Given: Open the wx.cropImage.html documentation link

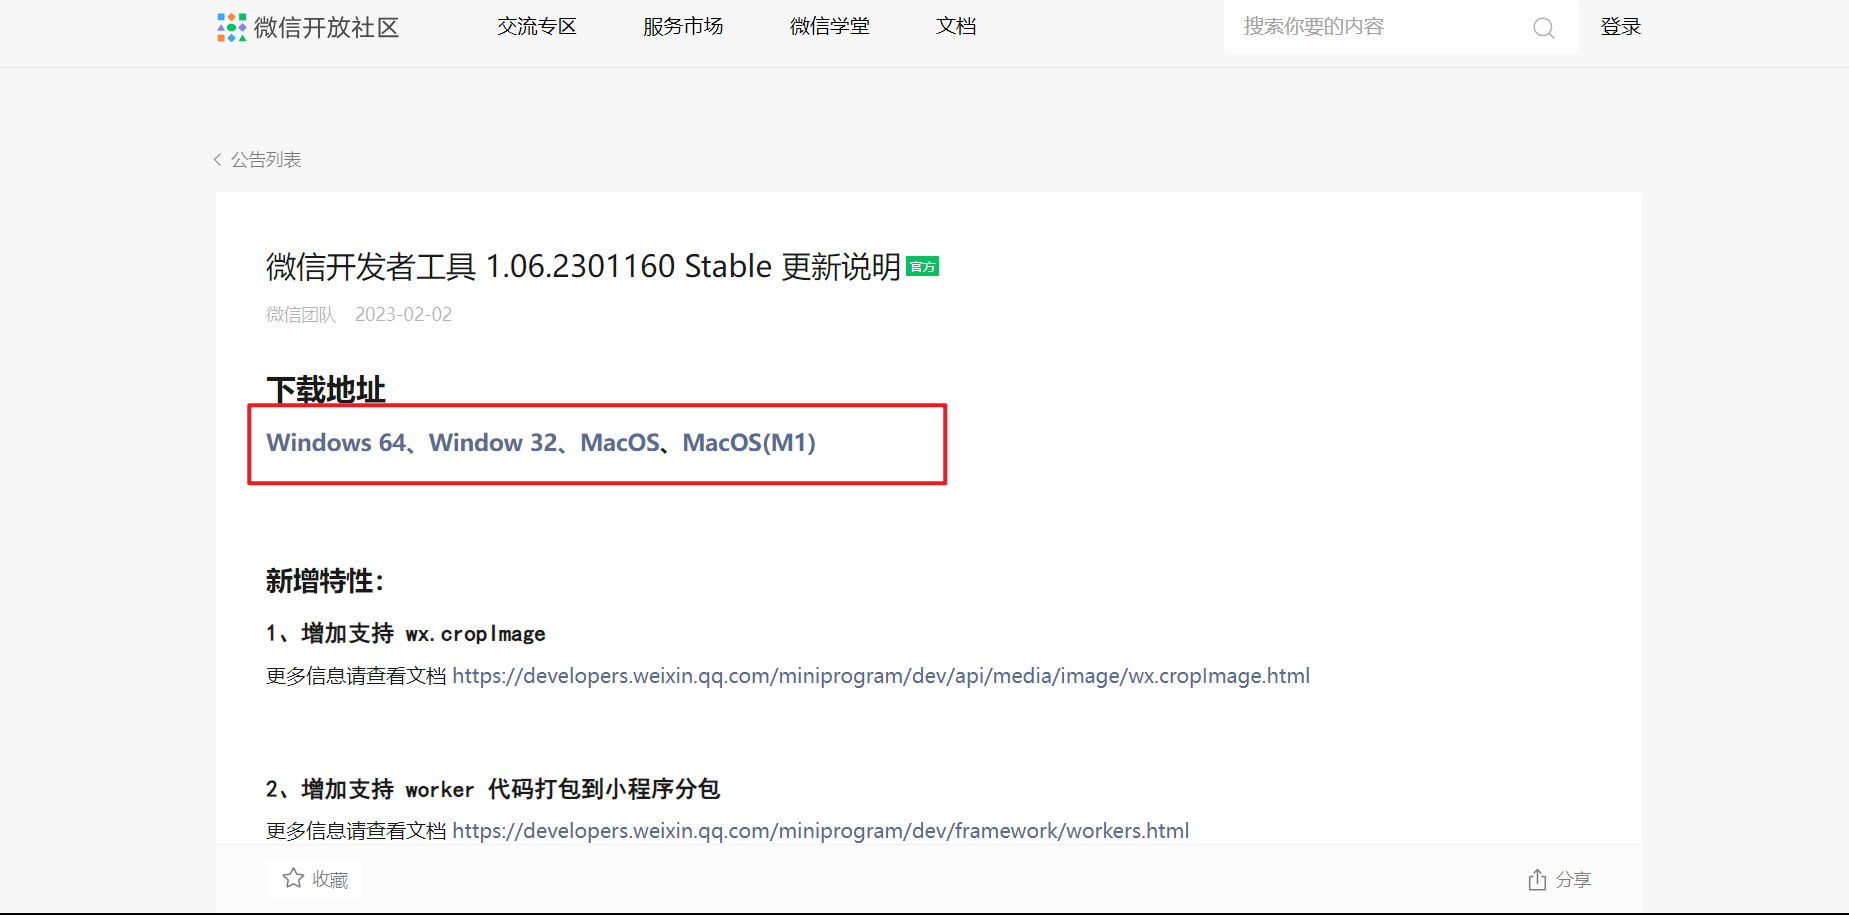Looking at the screenshot, I should (881, 676).
